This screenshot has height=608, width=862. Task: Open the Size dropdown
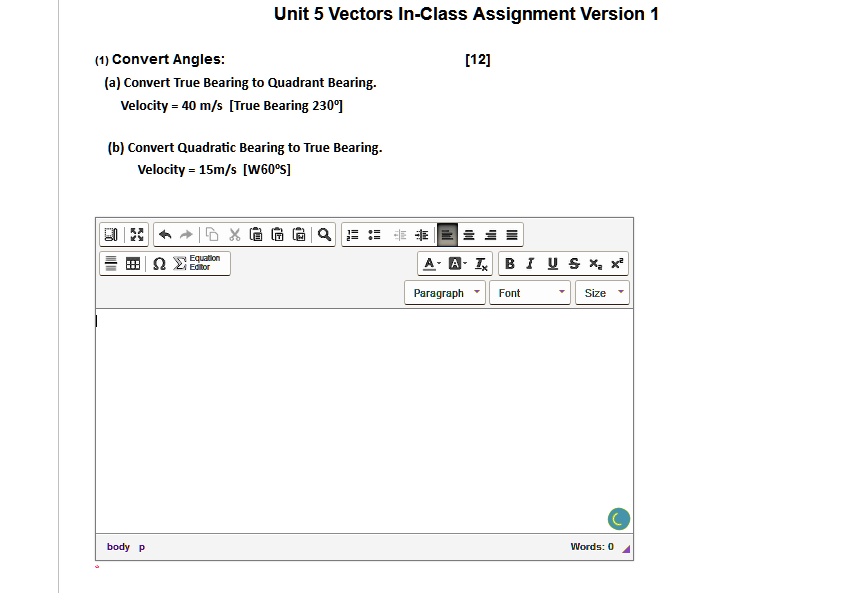[601, 292]
